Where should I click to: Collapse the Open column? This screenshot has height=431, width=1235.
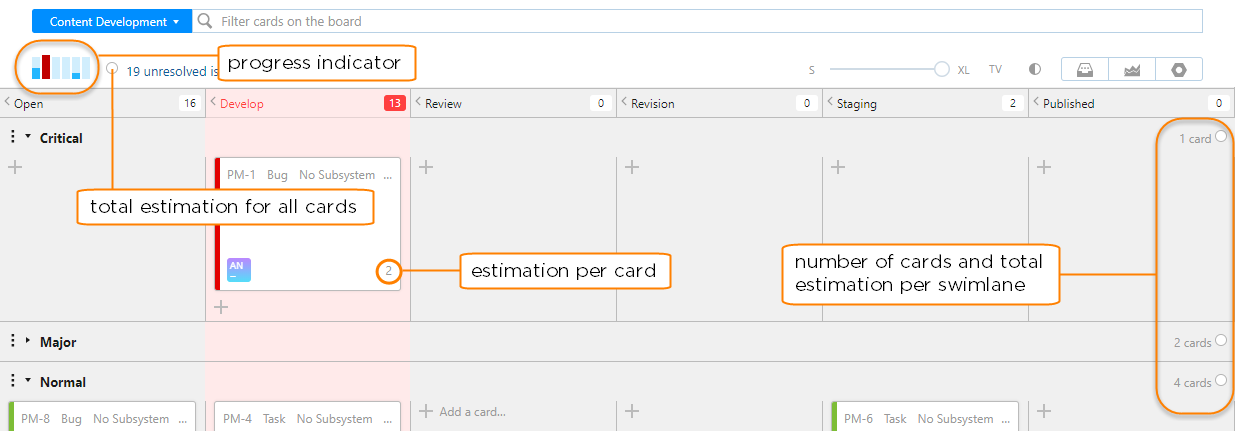(8, 103)
